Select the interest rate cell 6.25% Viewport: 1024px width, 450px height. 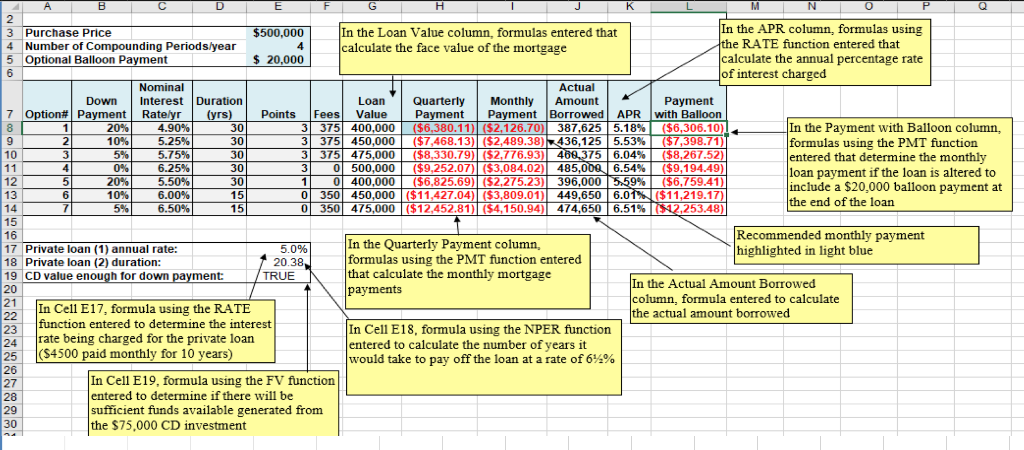[161, 169]
